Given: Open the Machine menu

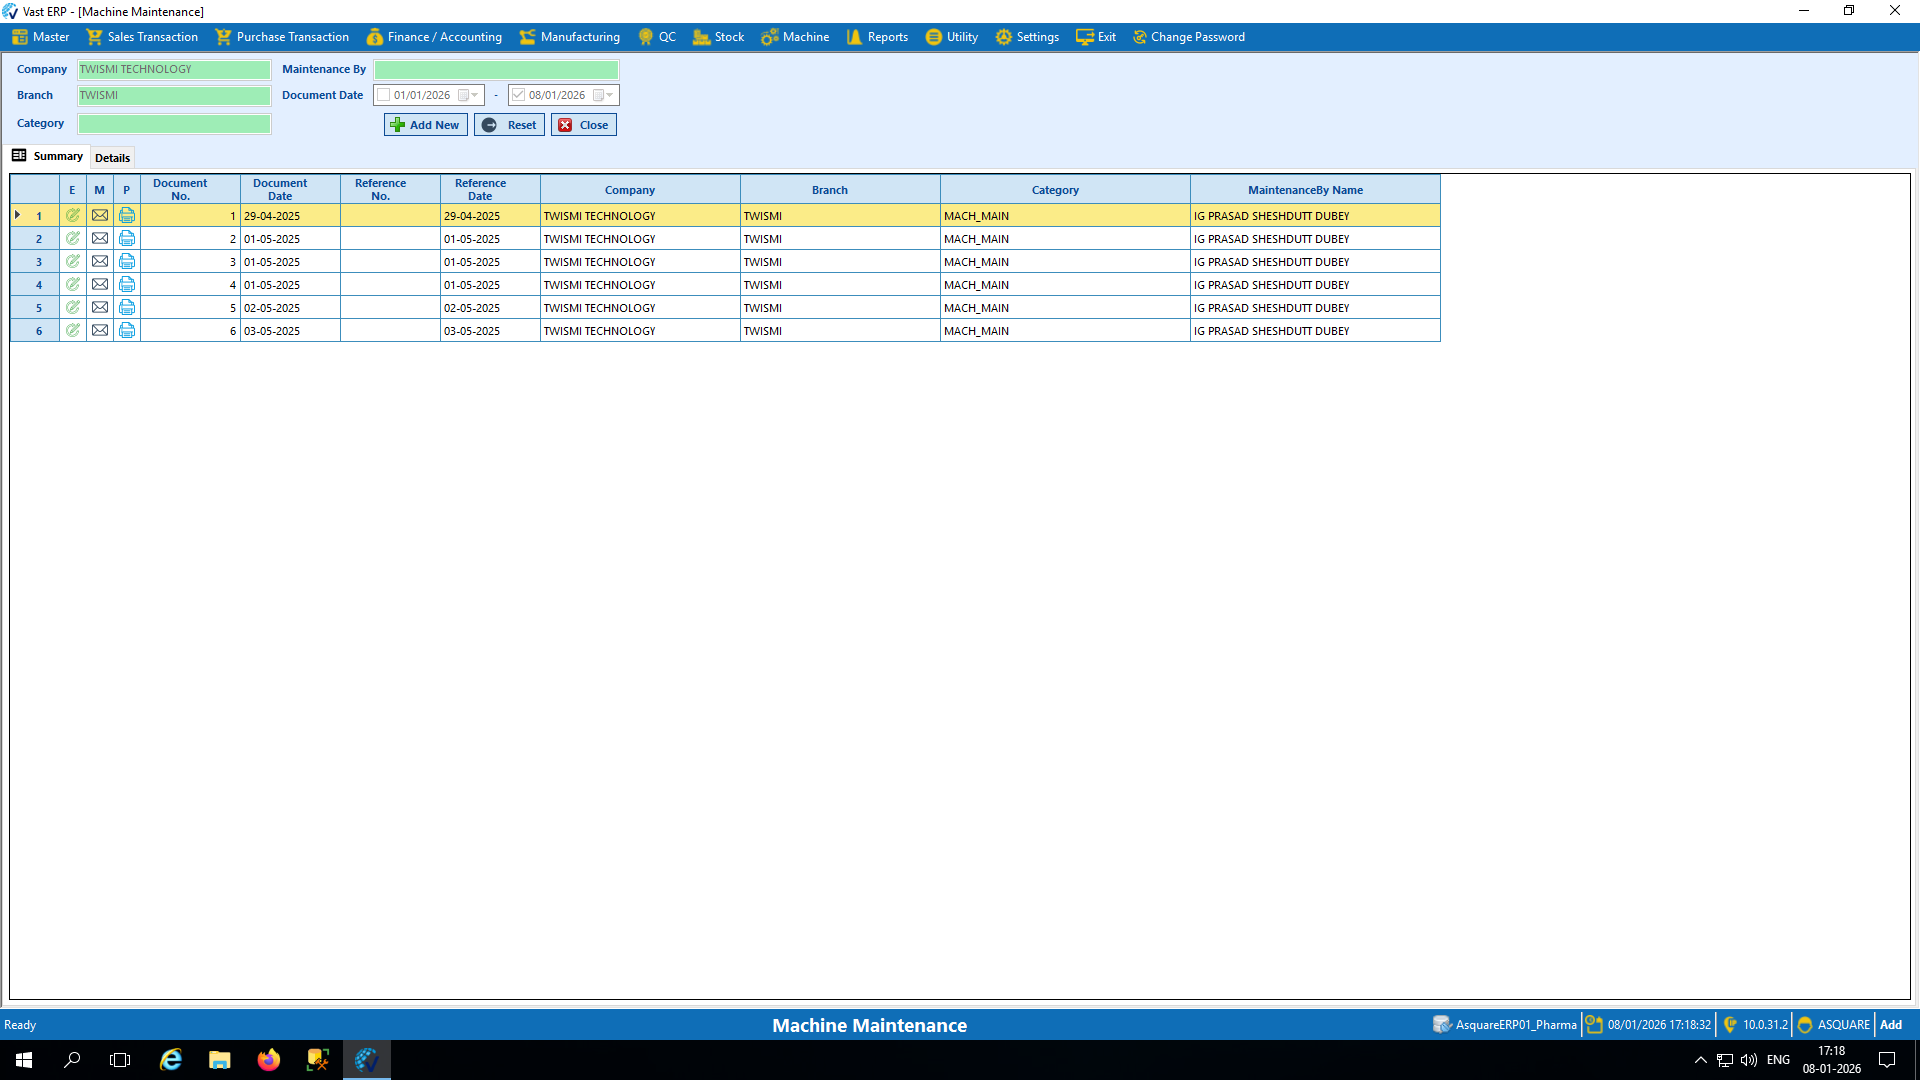Looking at the screenshot, I should coord(795,37).
